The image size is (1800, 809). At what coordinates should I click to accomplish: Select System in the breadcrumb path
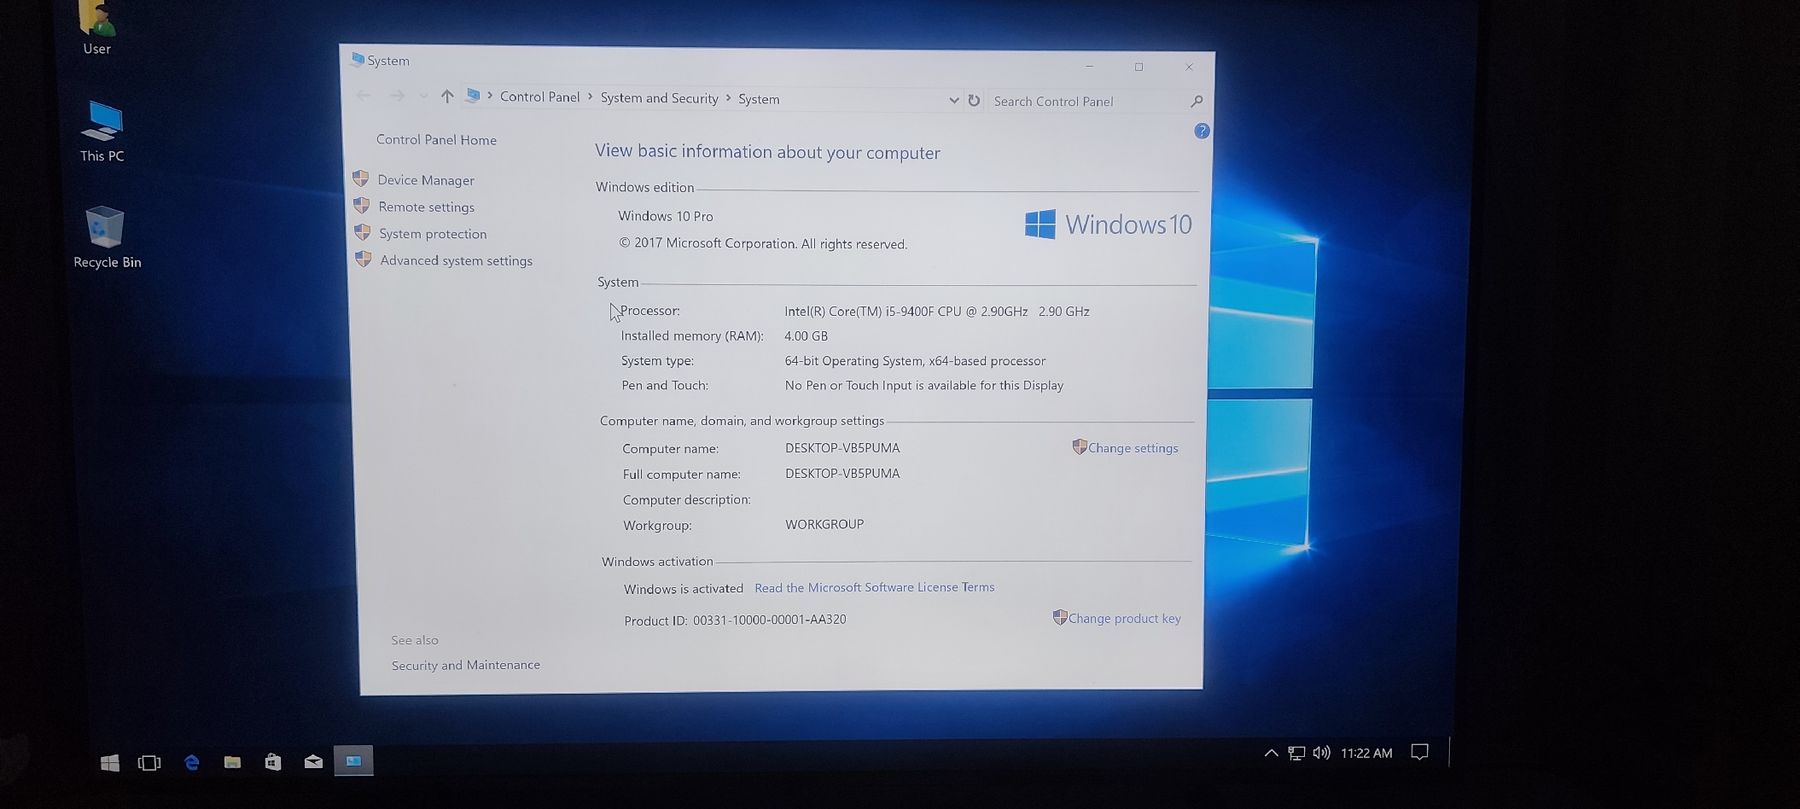click(759, 99)
